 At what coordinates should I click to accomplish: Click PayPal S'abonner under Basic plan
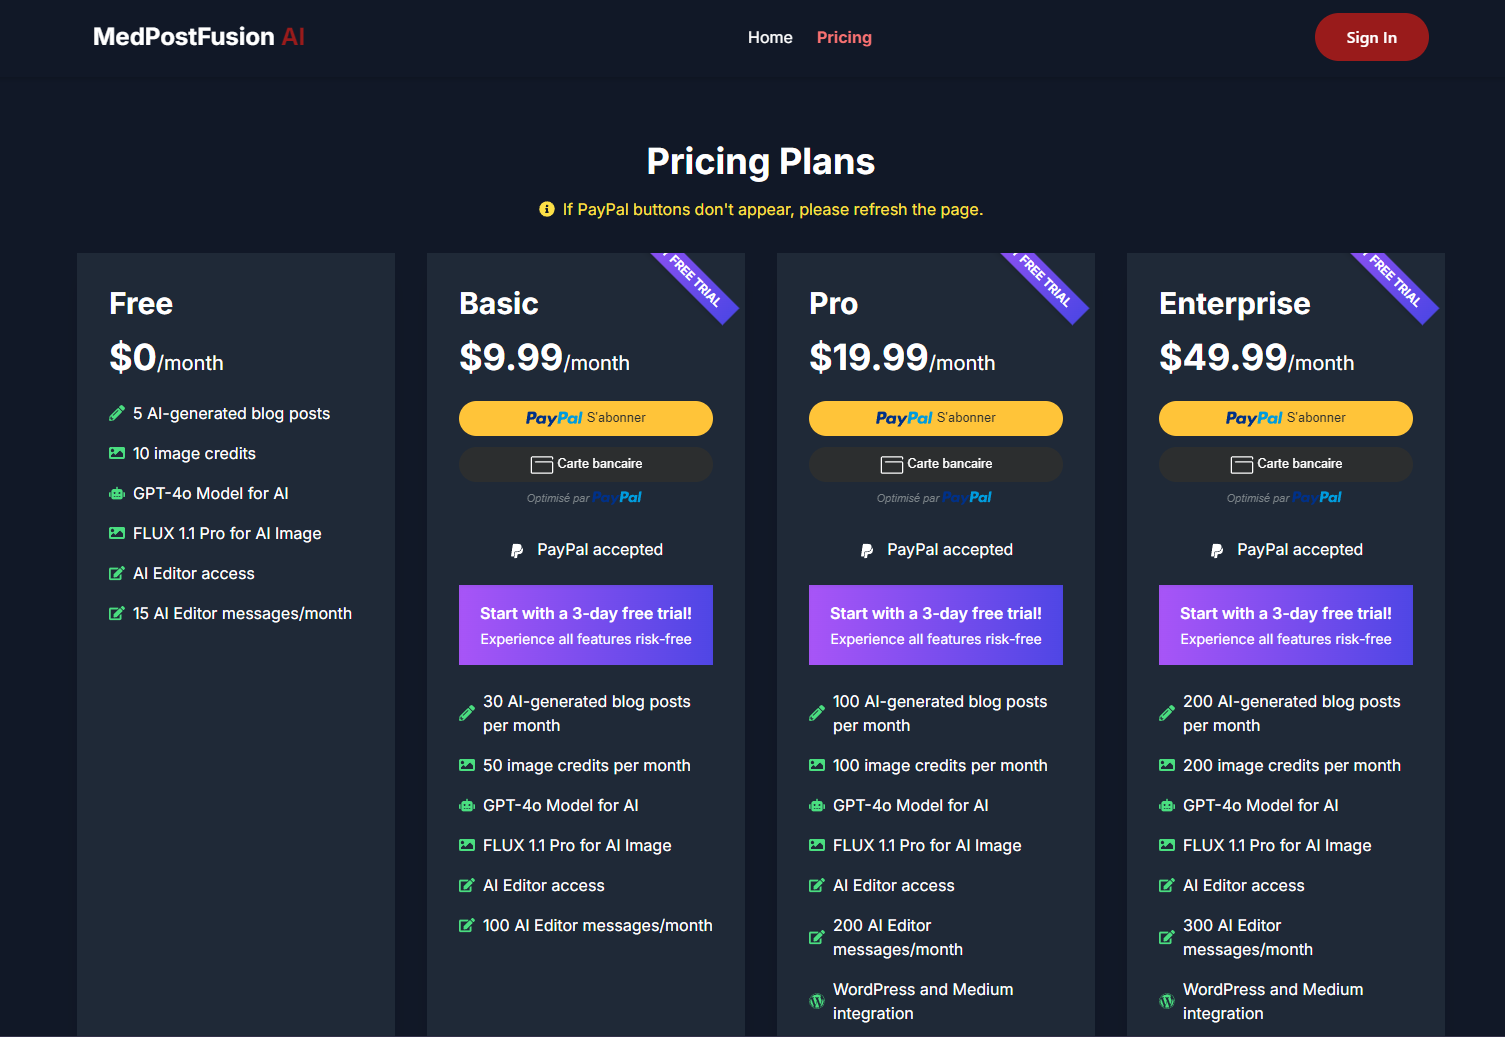click(x=585, y=418)
